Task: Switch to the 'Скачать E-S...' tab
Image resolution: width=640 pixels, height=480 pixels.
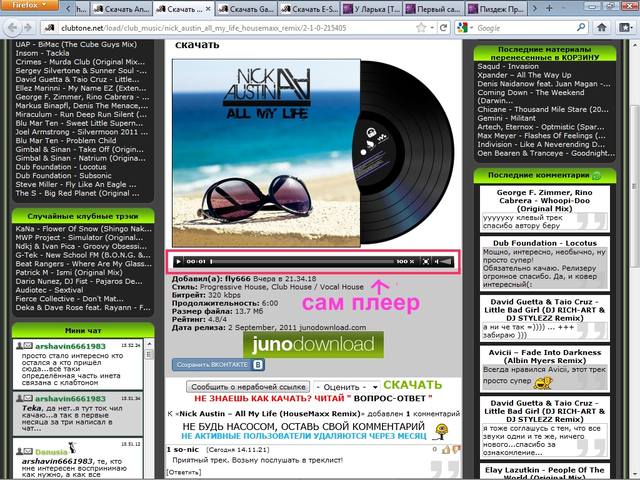Action: pyautogui.click(x=309, y=9)
